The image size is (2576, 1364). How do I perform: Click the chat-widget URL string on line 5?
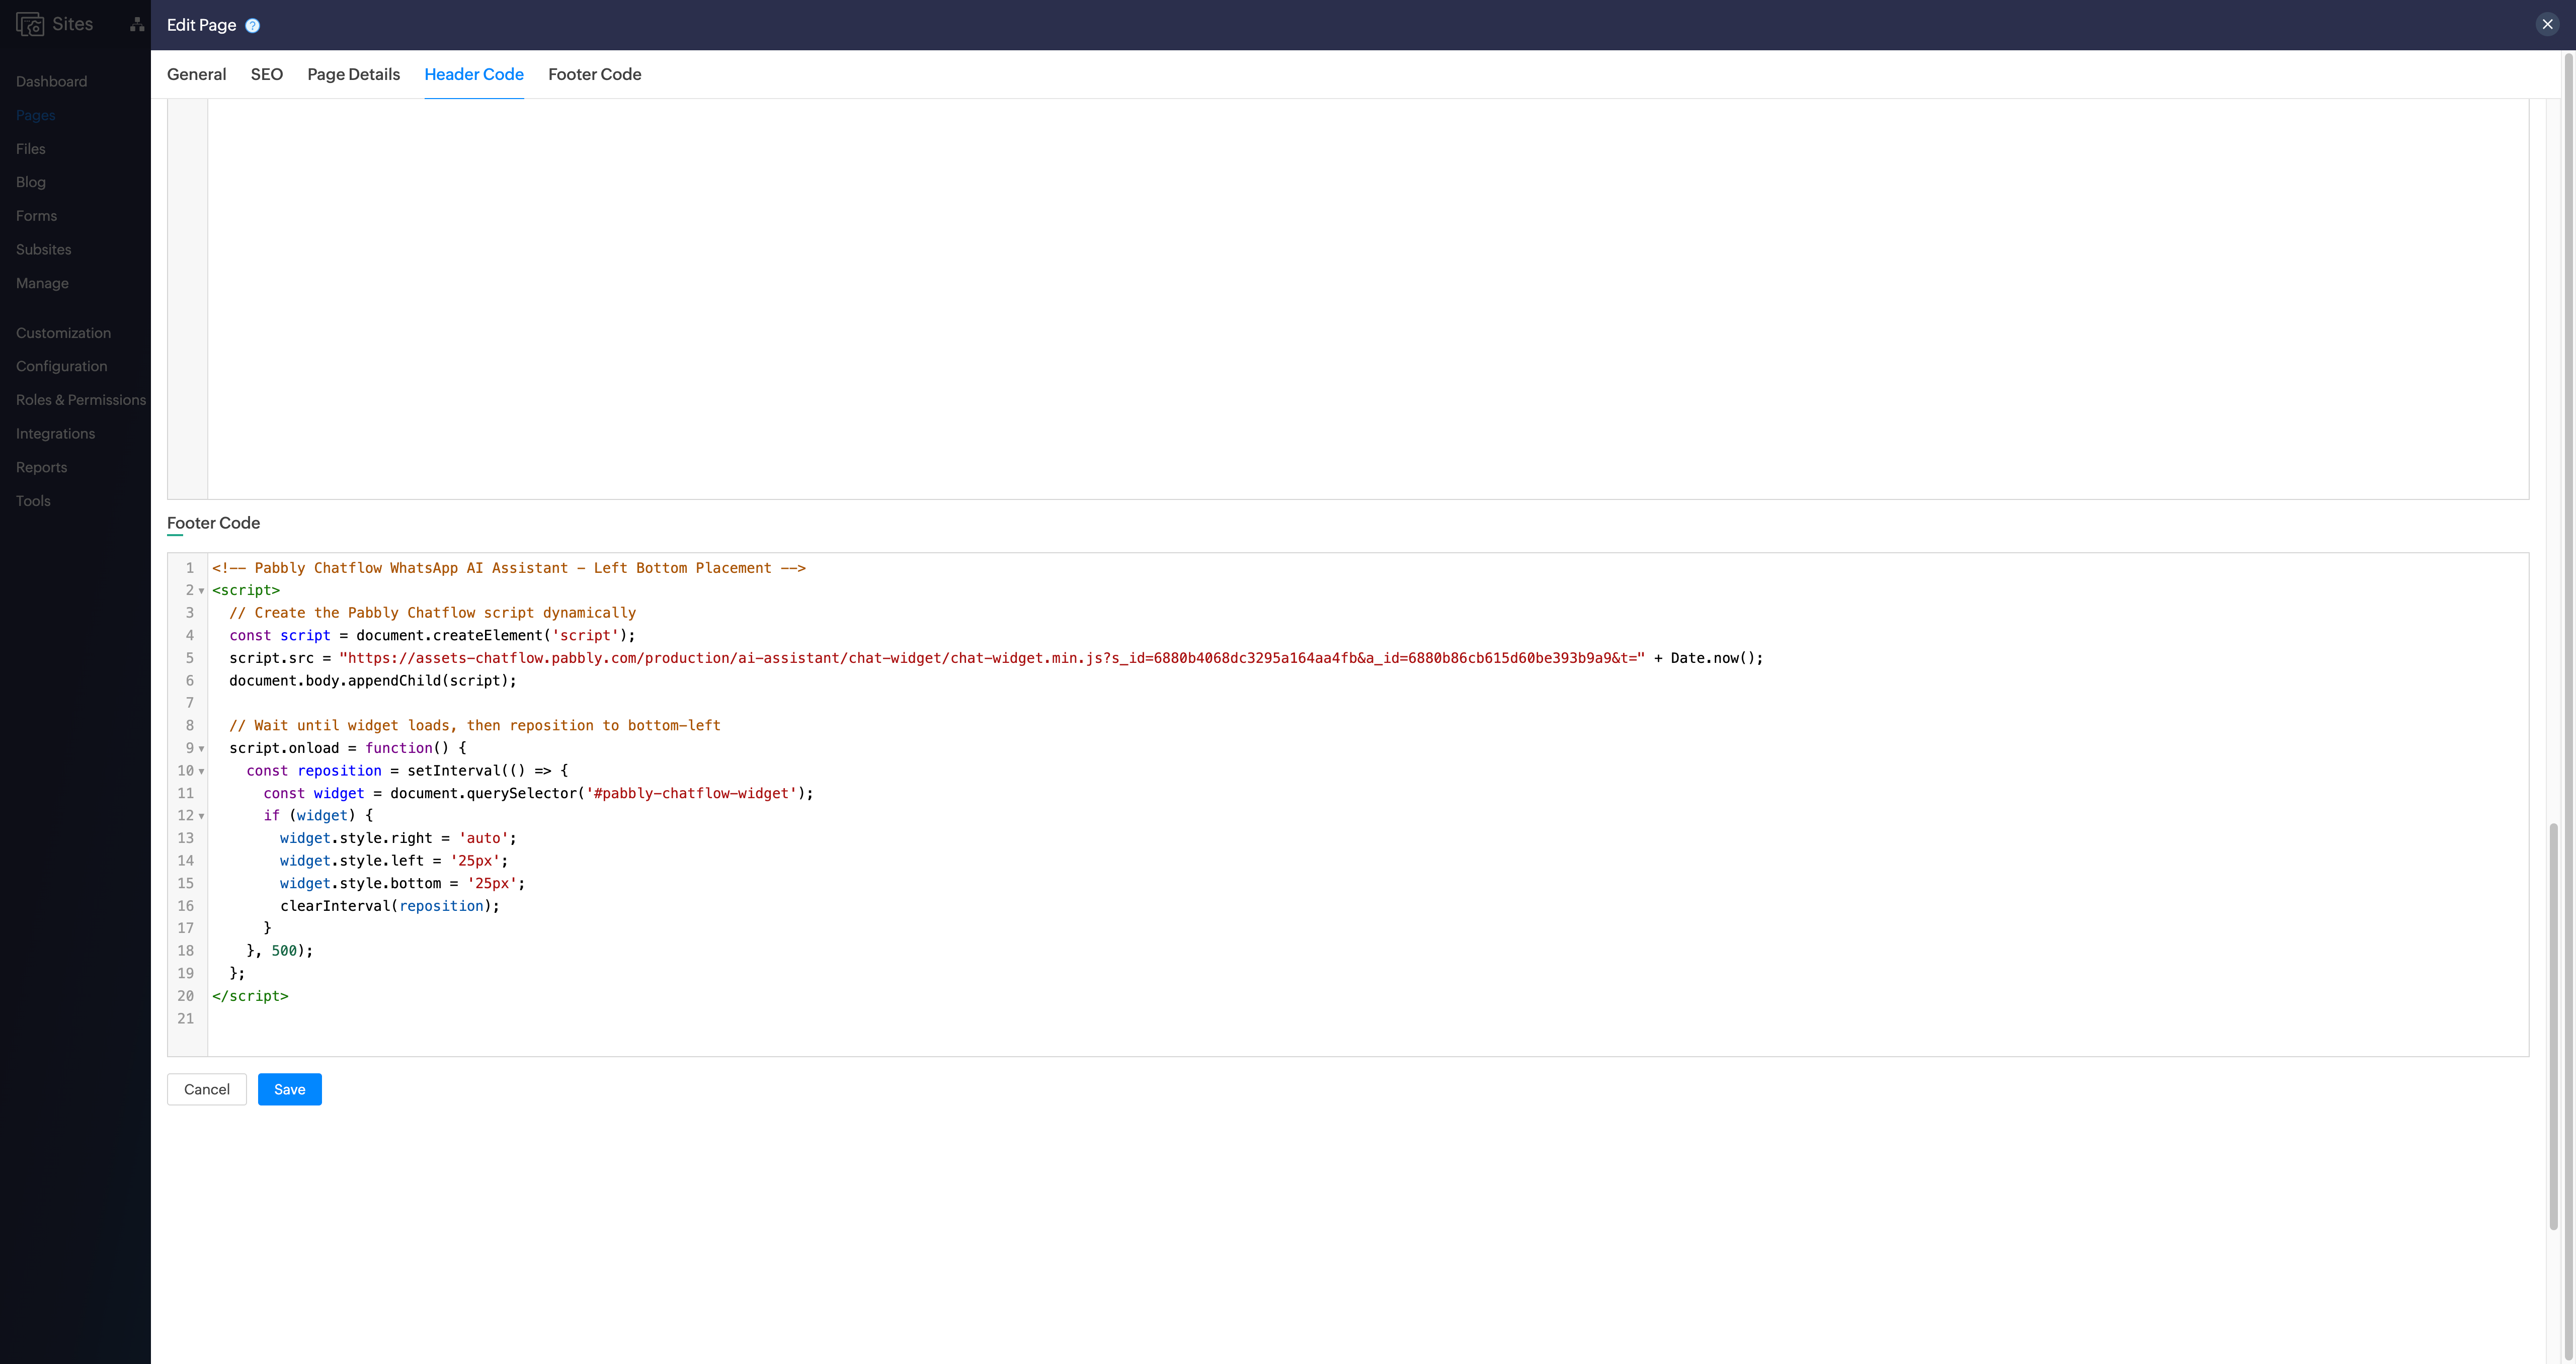pos(990,658)
